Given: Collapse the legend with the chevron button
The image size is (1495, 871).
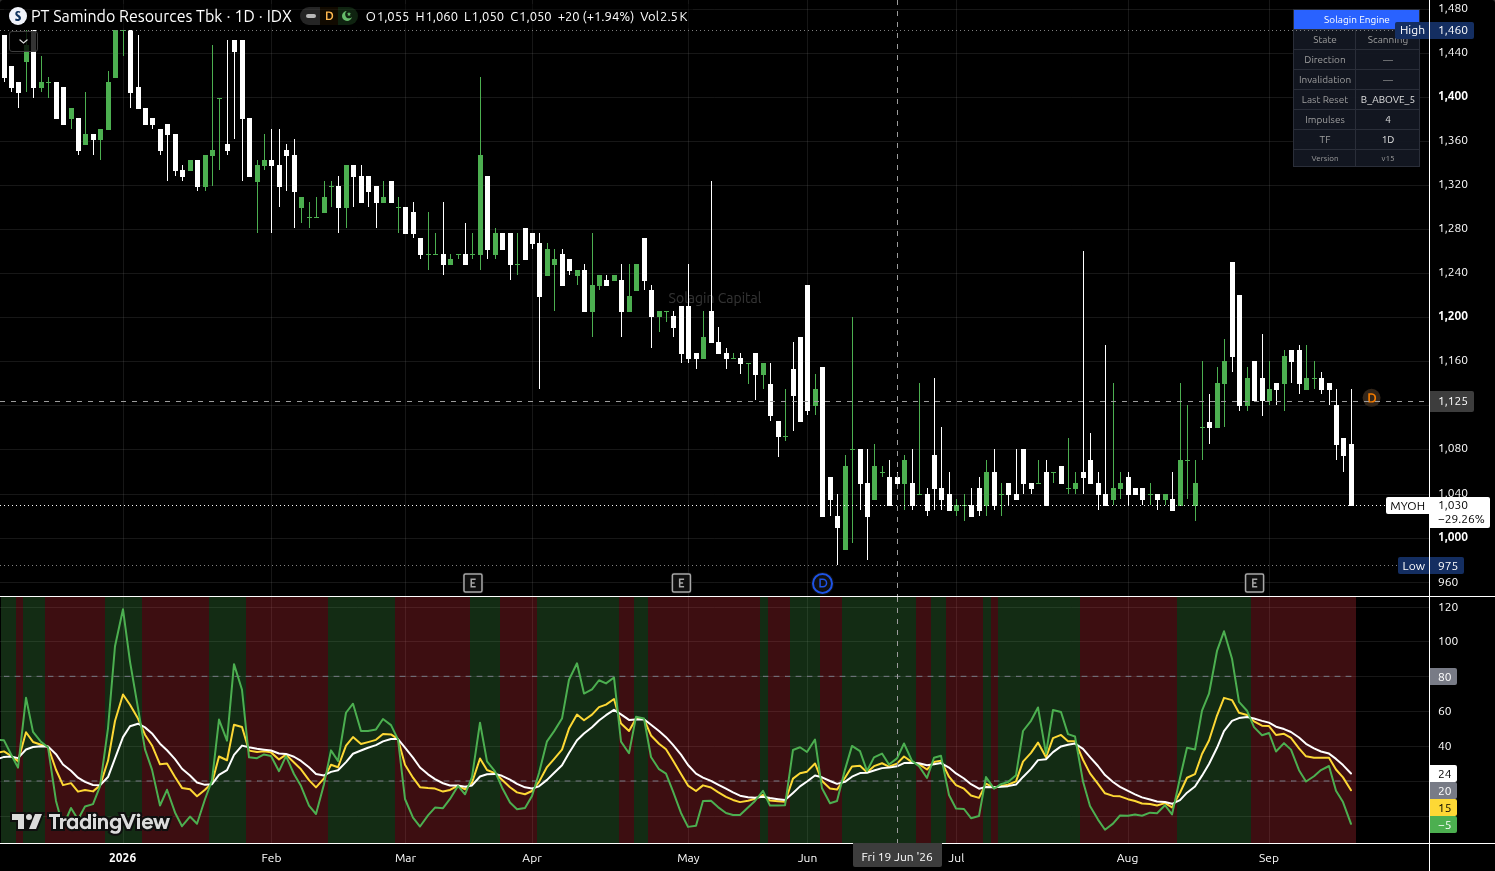Looking at the screenshot, I should coord(22,41).
